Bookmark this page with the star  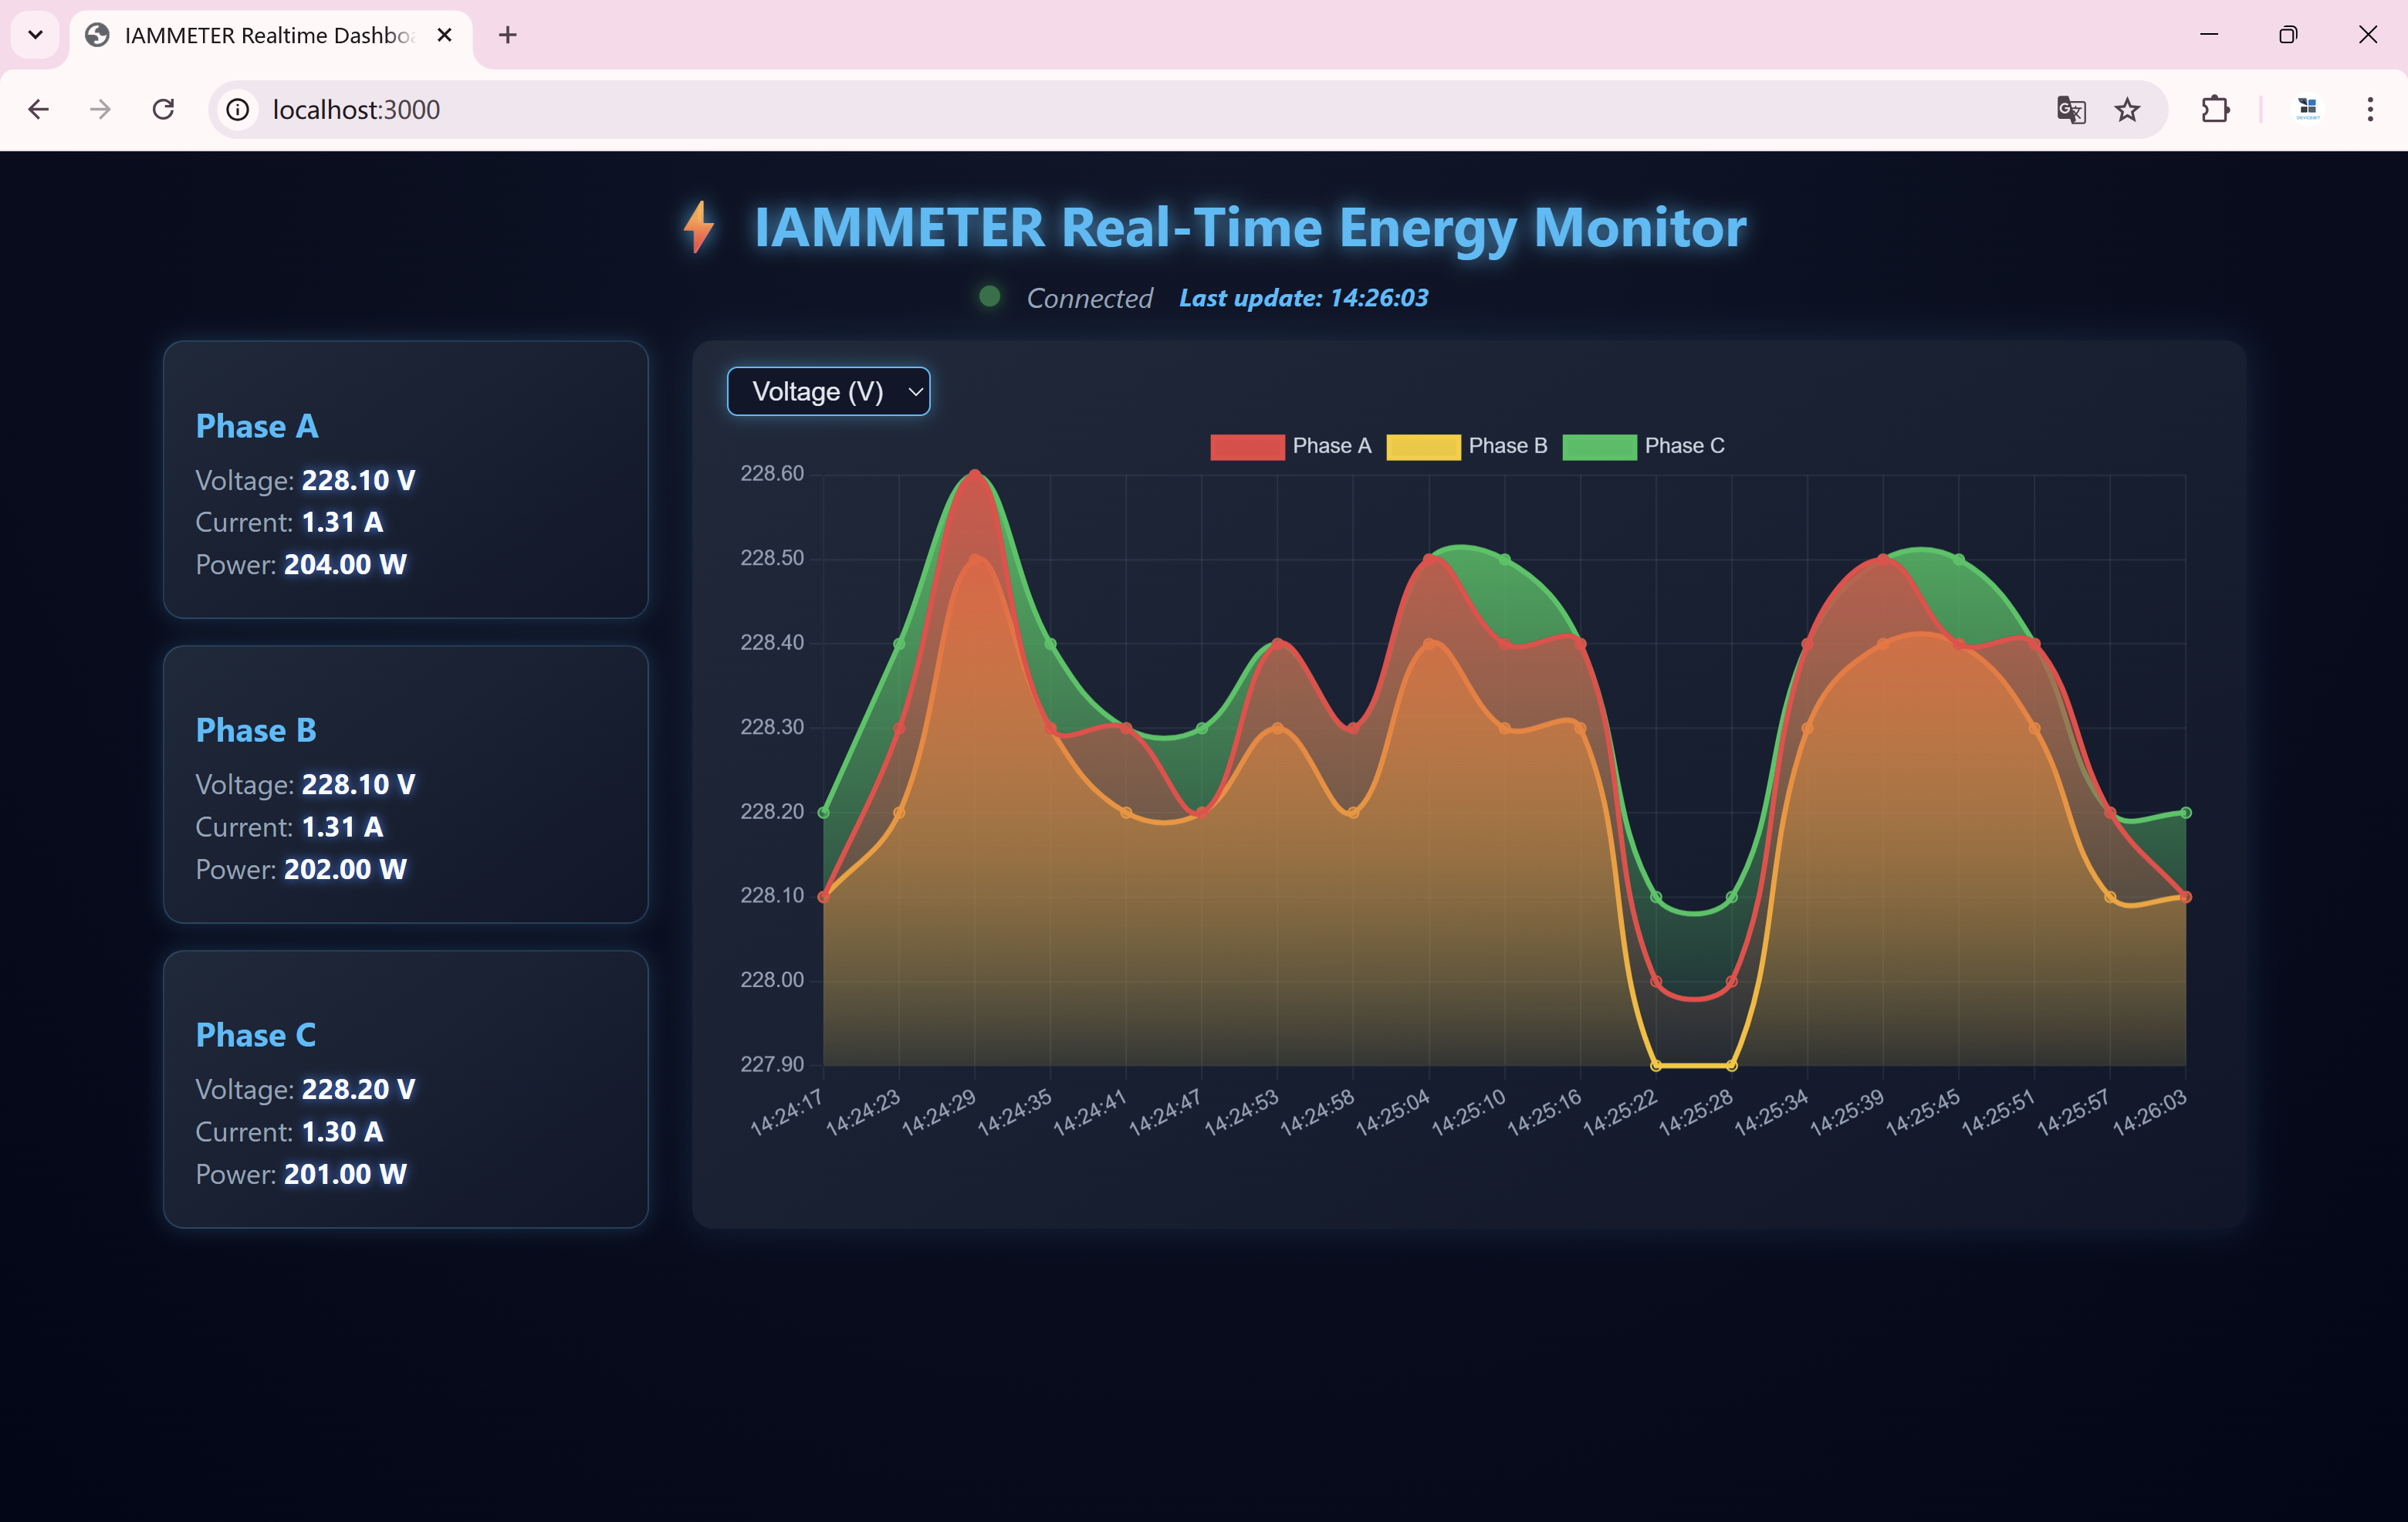pos(2127,109)
